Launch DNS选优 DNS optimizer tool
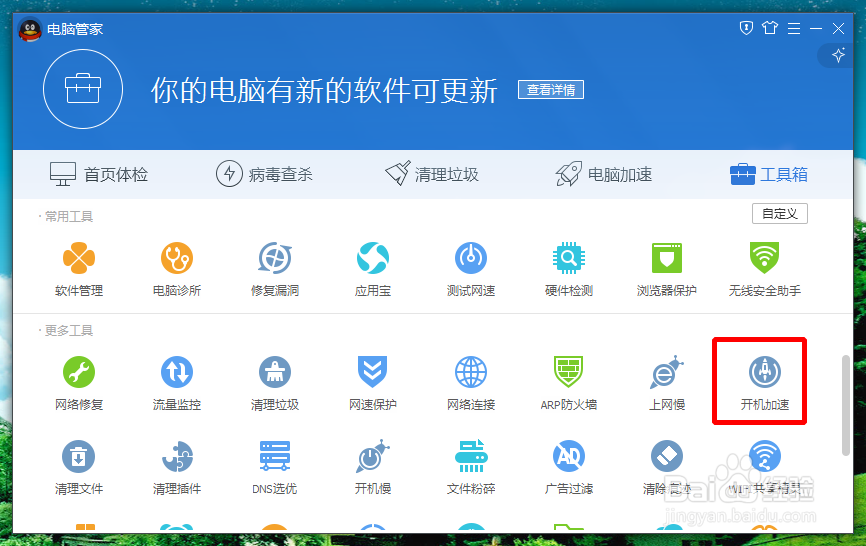866x546 pixels. click(x=274, y=468)
